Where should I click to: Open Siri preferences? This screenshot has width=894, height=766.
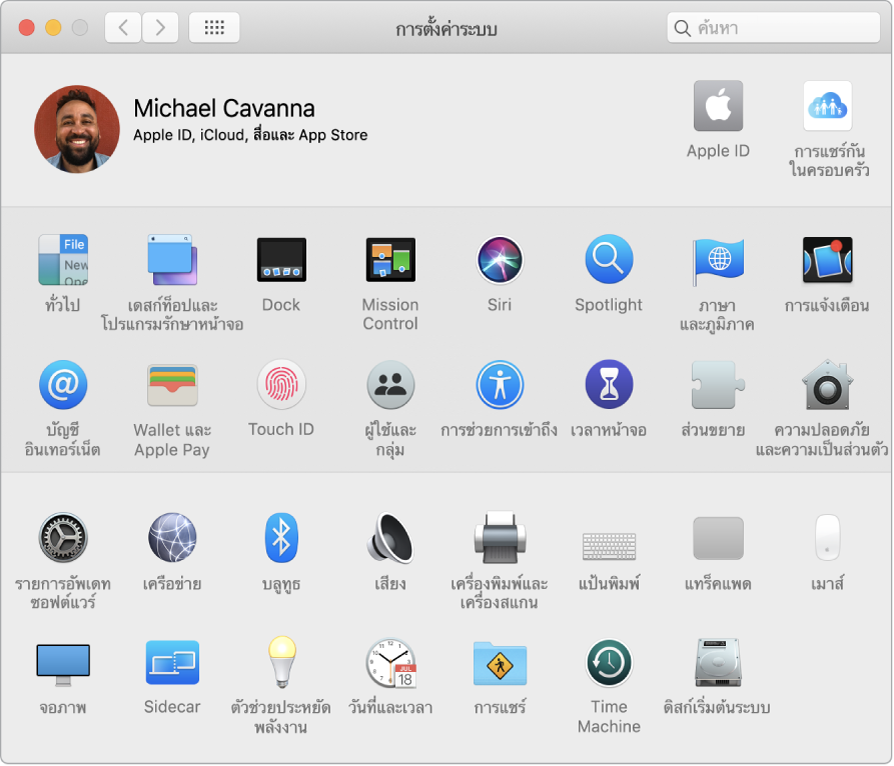tap(499, 260)
